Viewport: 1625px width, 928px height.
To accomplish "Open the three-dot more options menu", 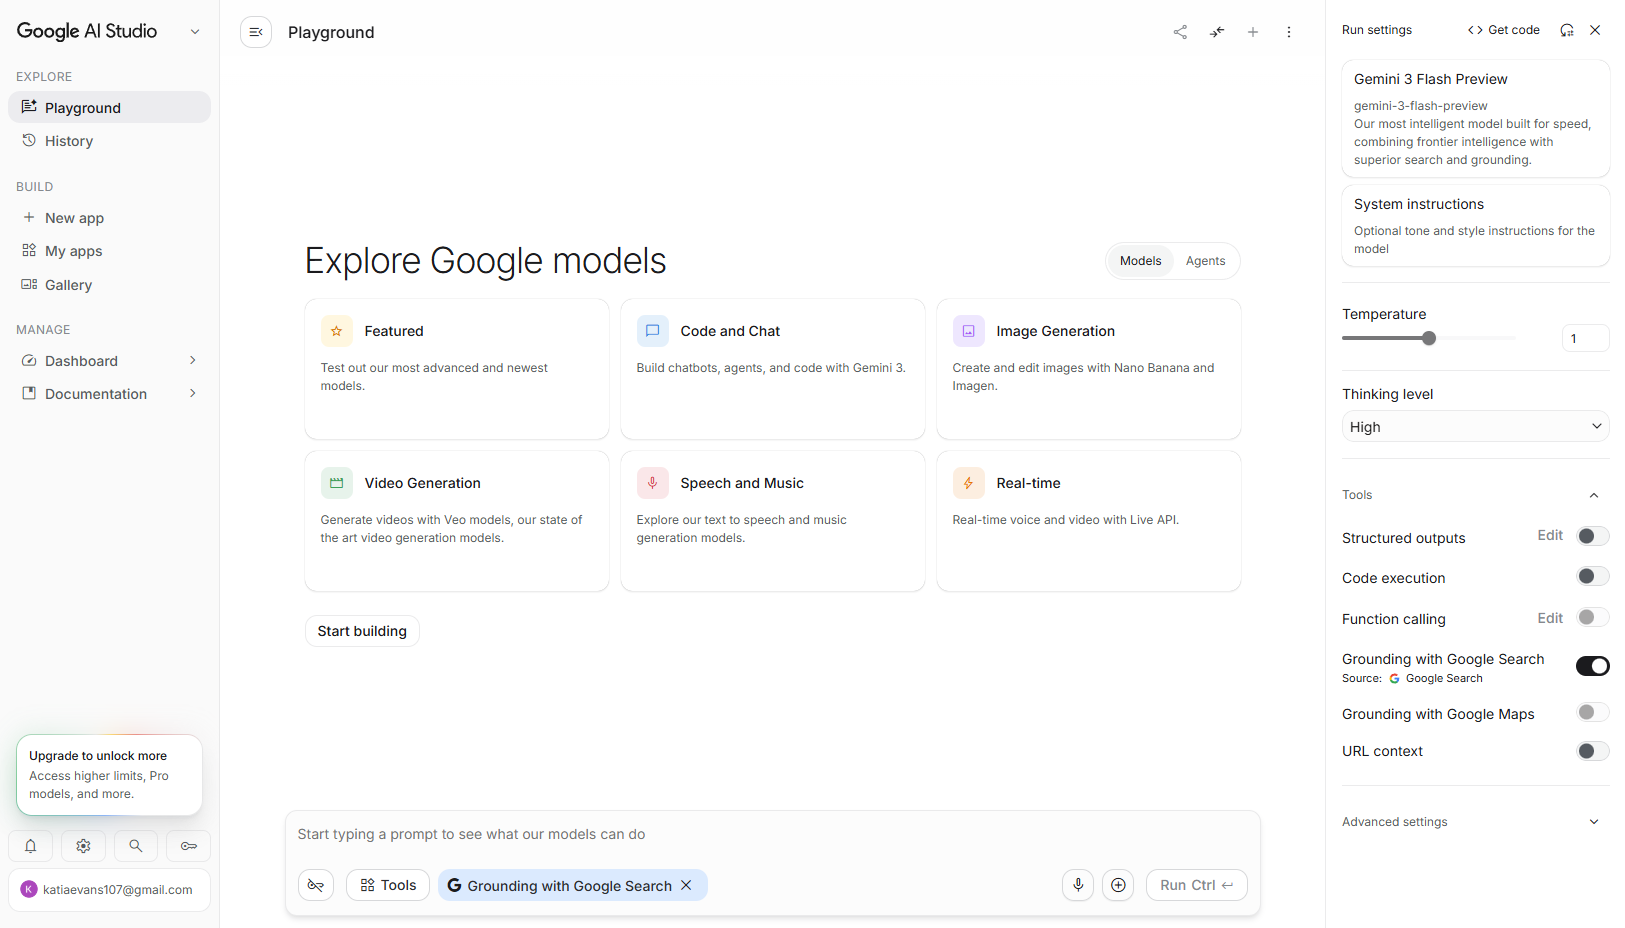I will tap(1289, 32).
